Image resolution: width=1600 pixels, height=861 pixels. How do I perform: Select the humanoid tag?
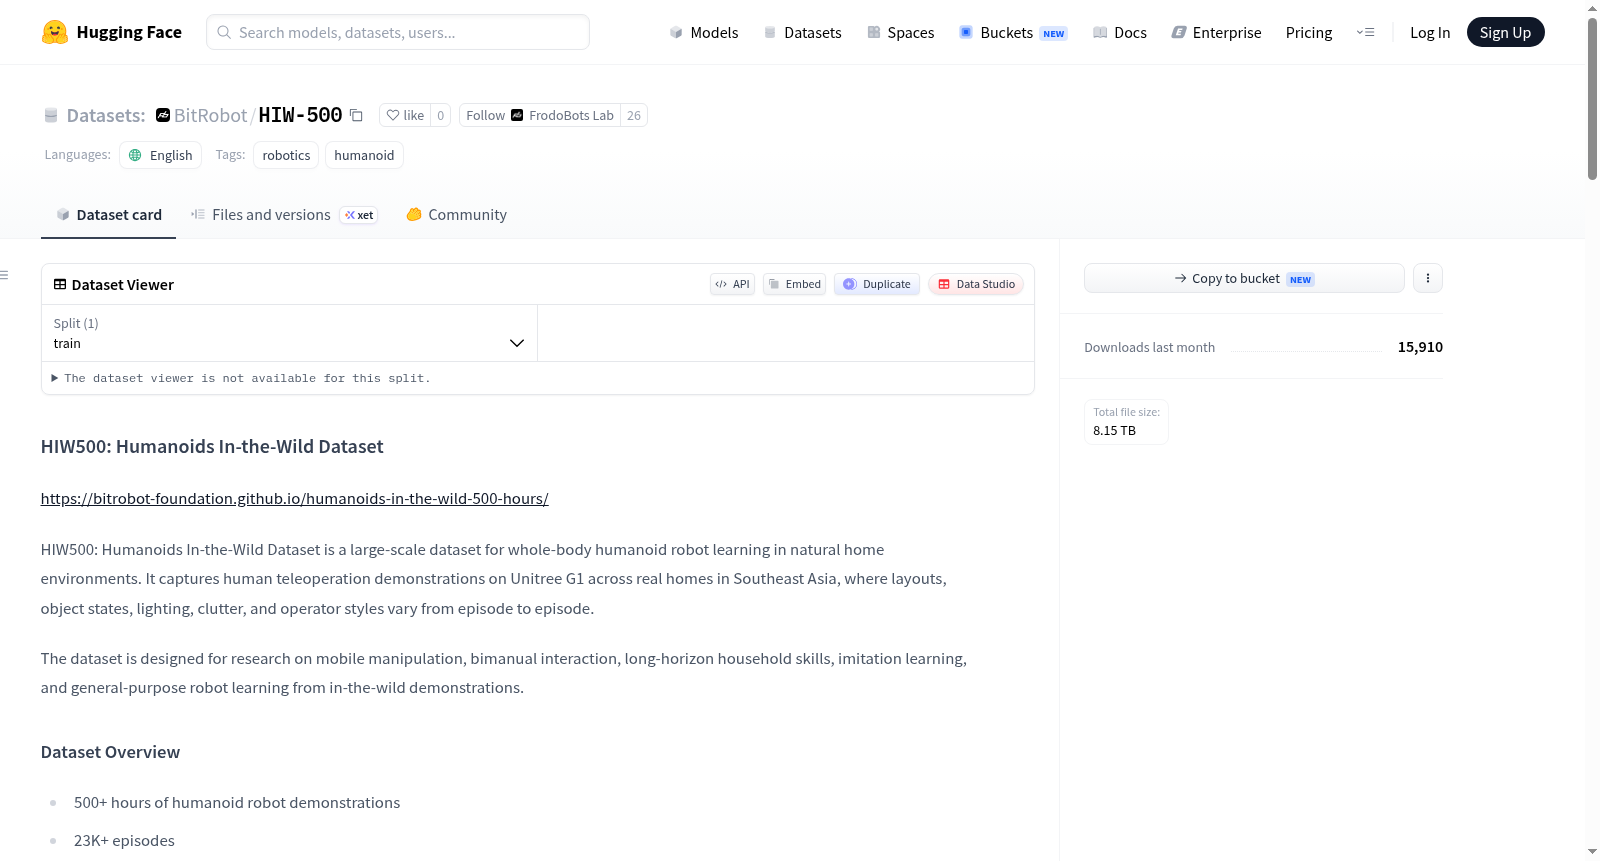[x=364, y=155]
